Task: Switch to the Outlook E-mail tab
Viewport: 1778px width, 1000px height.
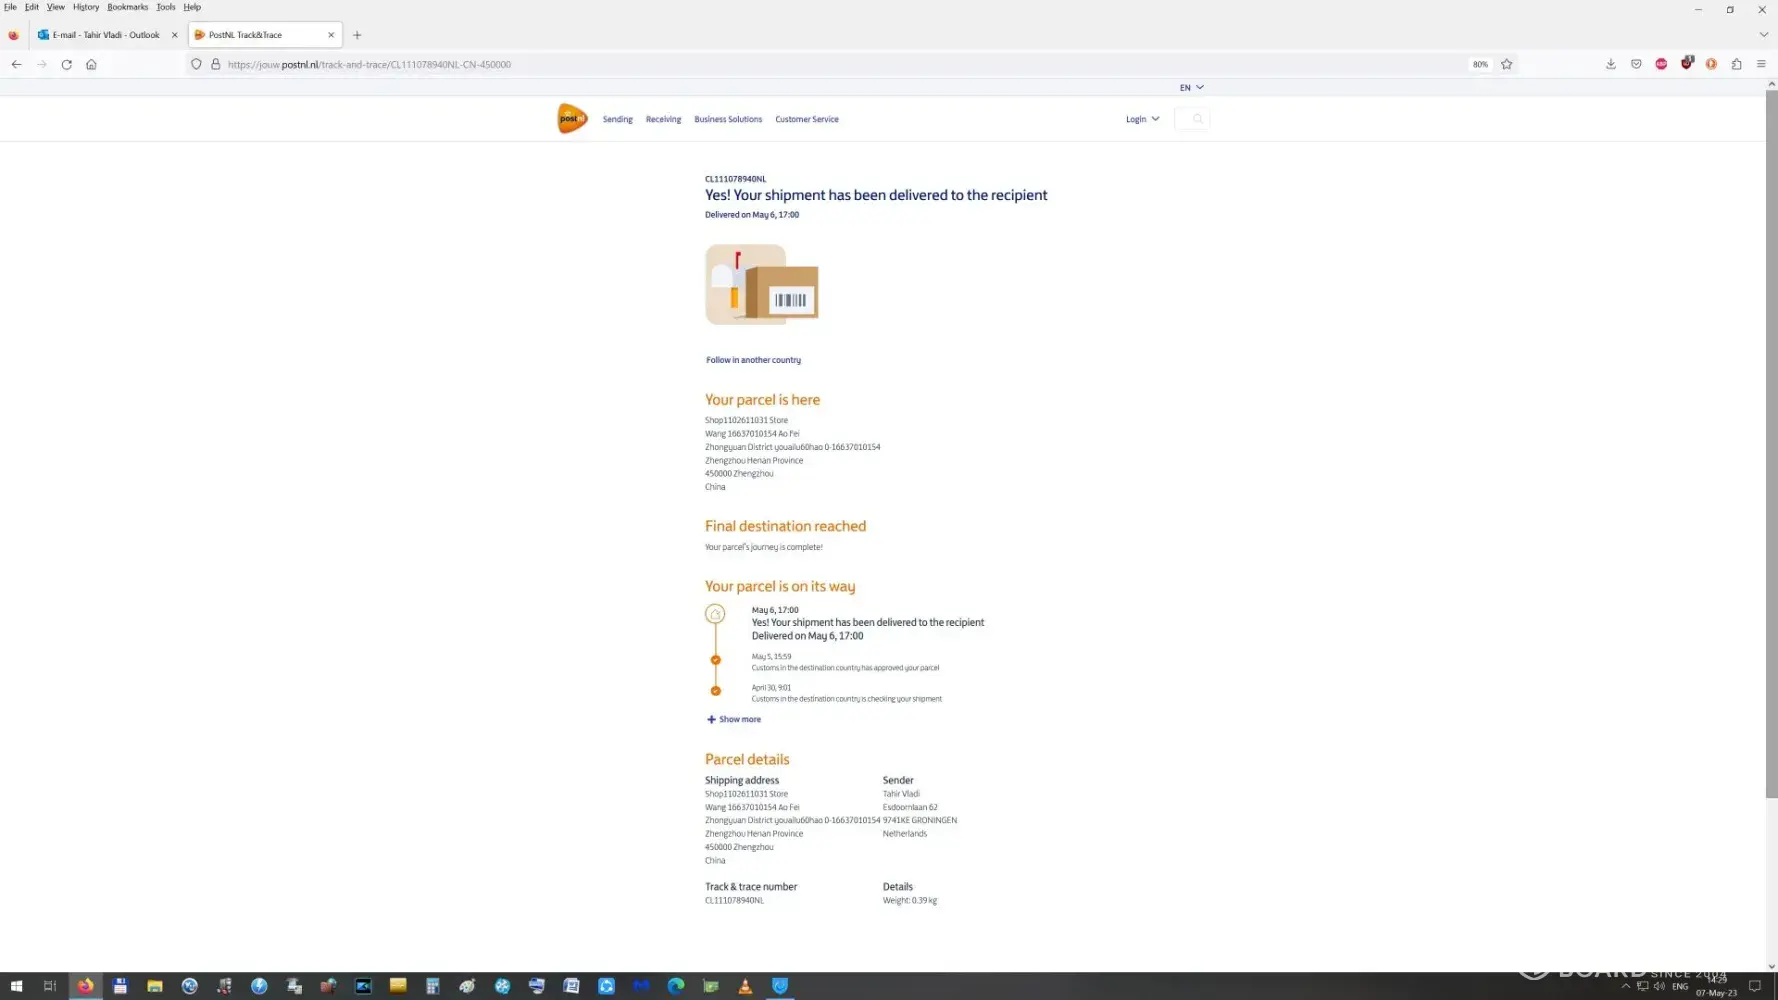Action: (105, 35)
